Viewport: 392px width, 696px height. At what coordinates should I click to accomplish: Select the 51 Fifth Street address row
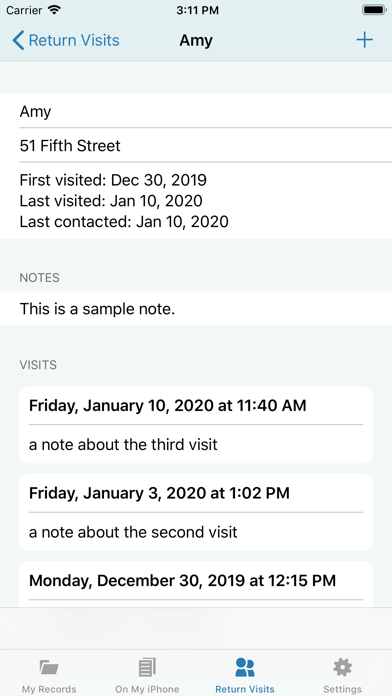point(196,146)
